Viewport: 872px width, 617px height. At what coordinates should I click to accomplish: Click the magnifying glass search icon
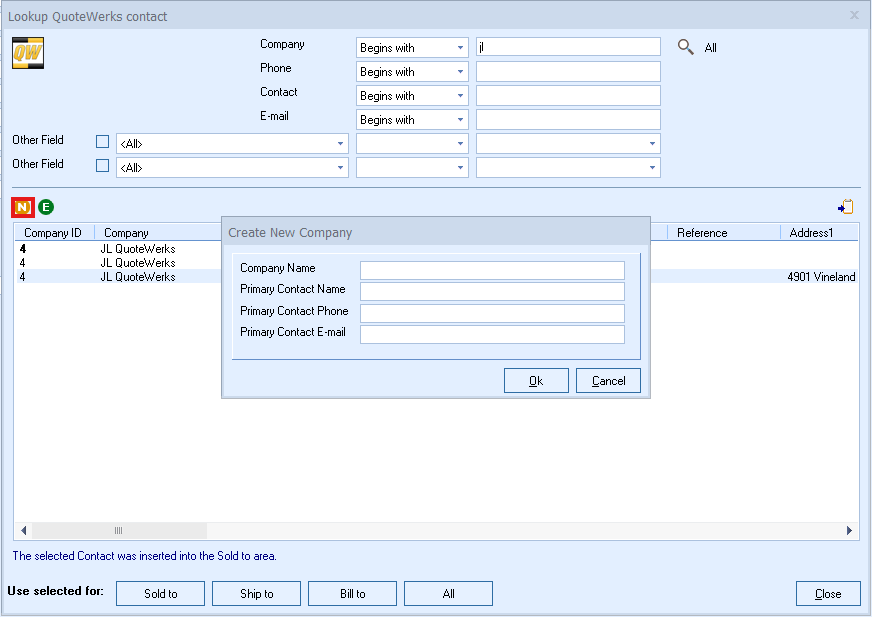pos(685,47)
